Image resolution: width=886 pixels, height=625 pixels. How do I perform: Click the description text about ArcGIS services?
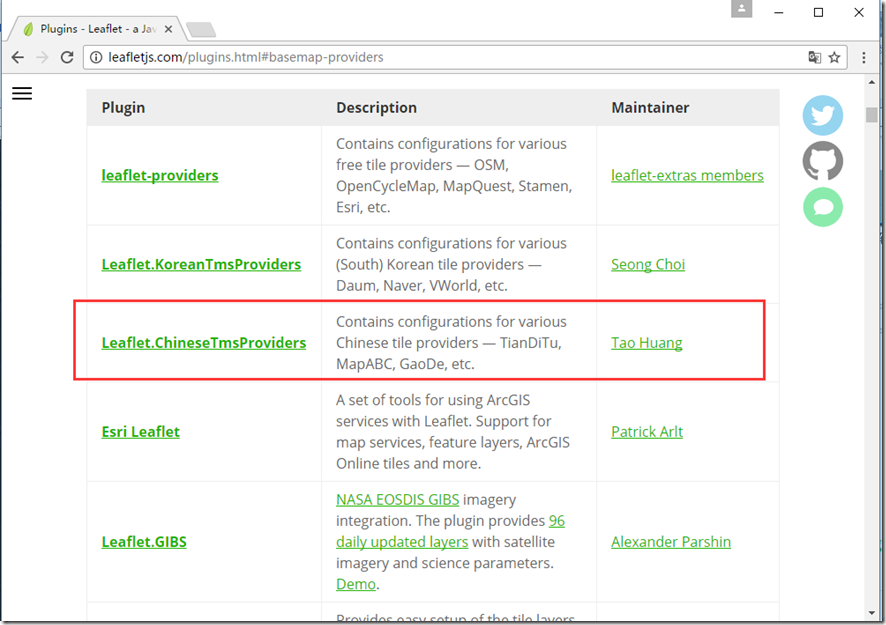click(453, 432)
